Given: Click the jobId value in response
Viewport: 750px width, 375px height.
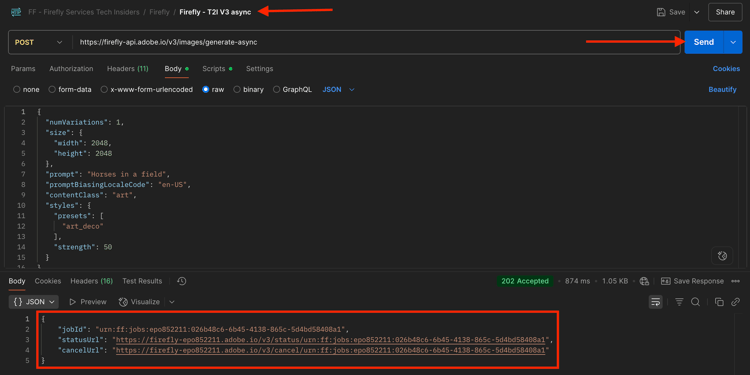Looking at the screenshot, I should [x=220, y=329].
